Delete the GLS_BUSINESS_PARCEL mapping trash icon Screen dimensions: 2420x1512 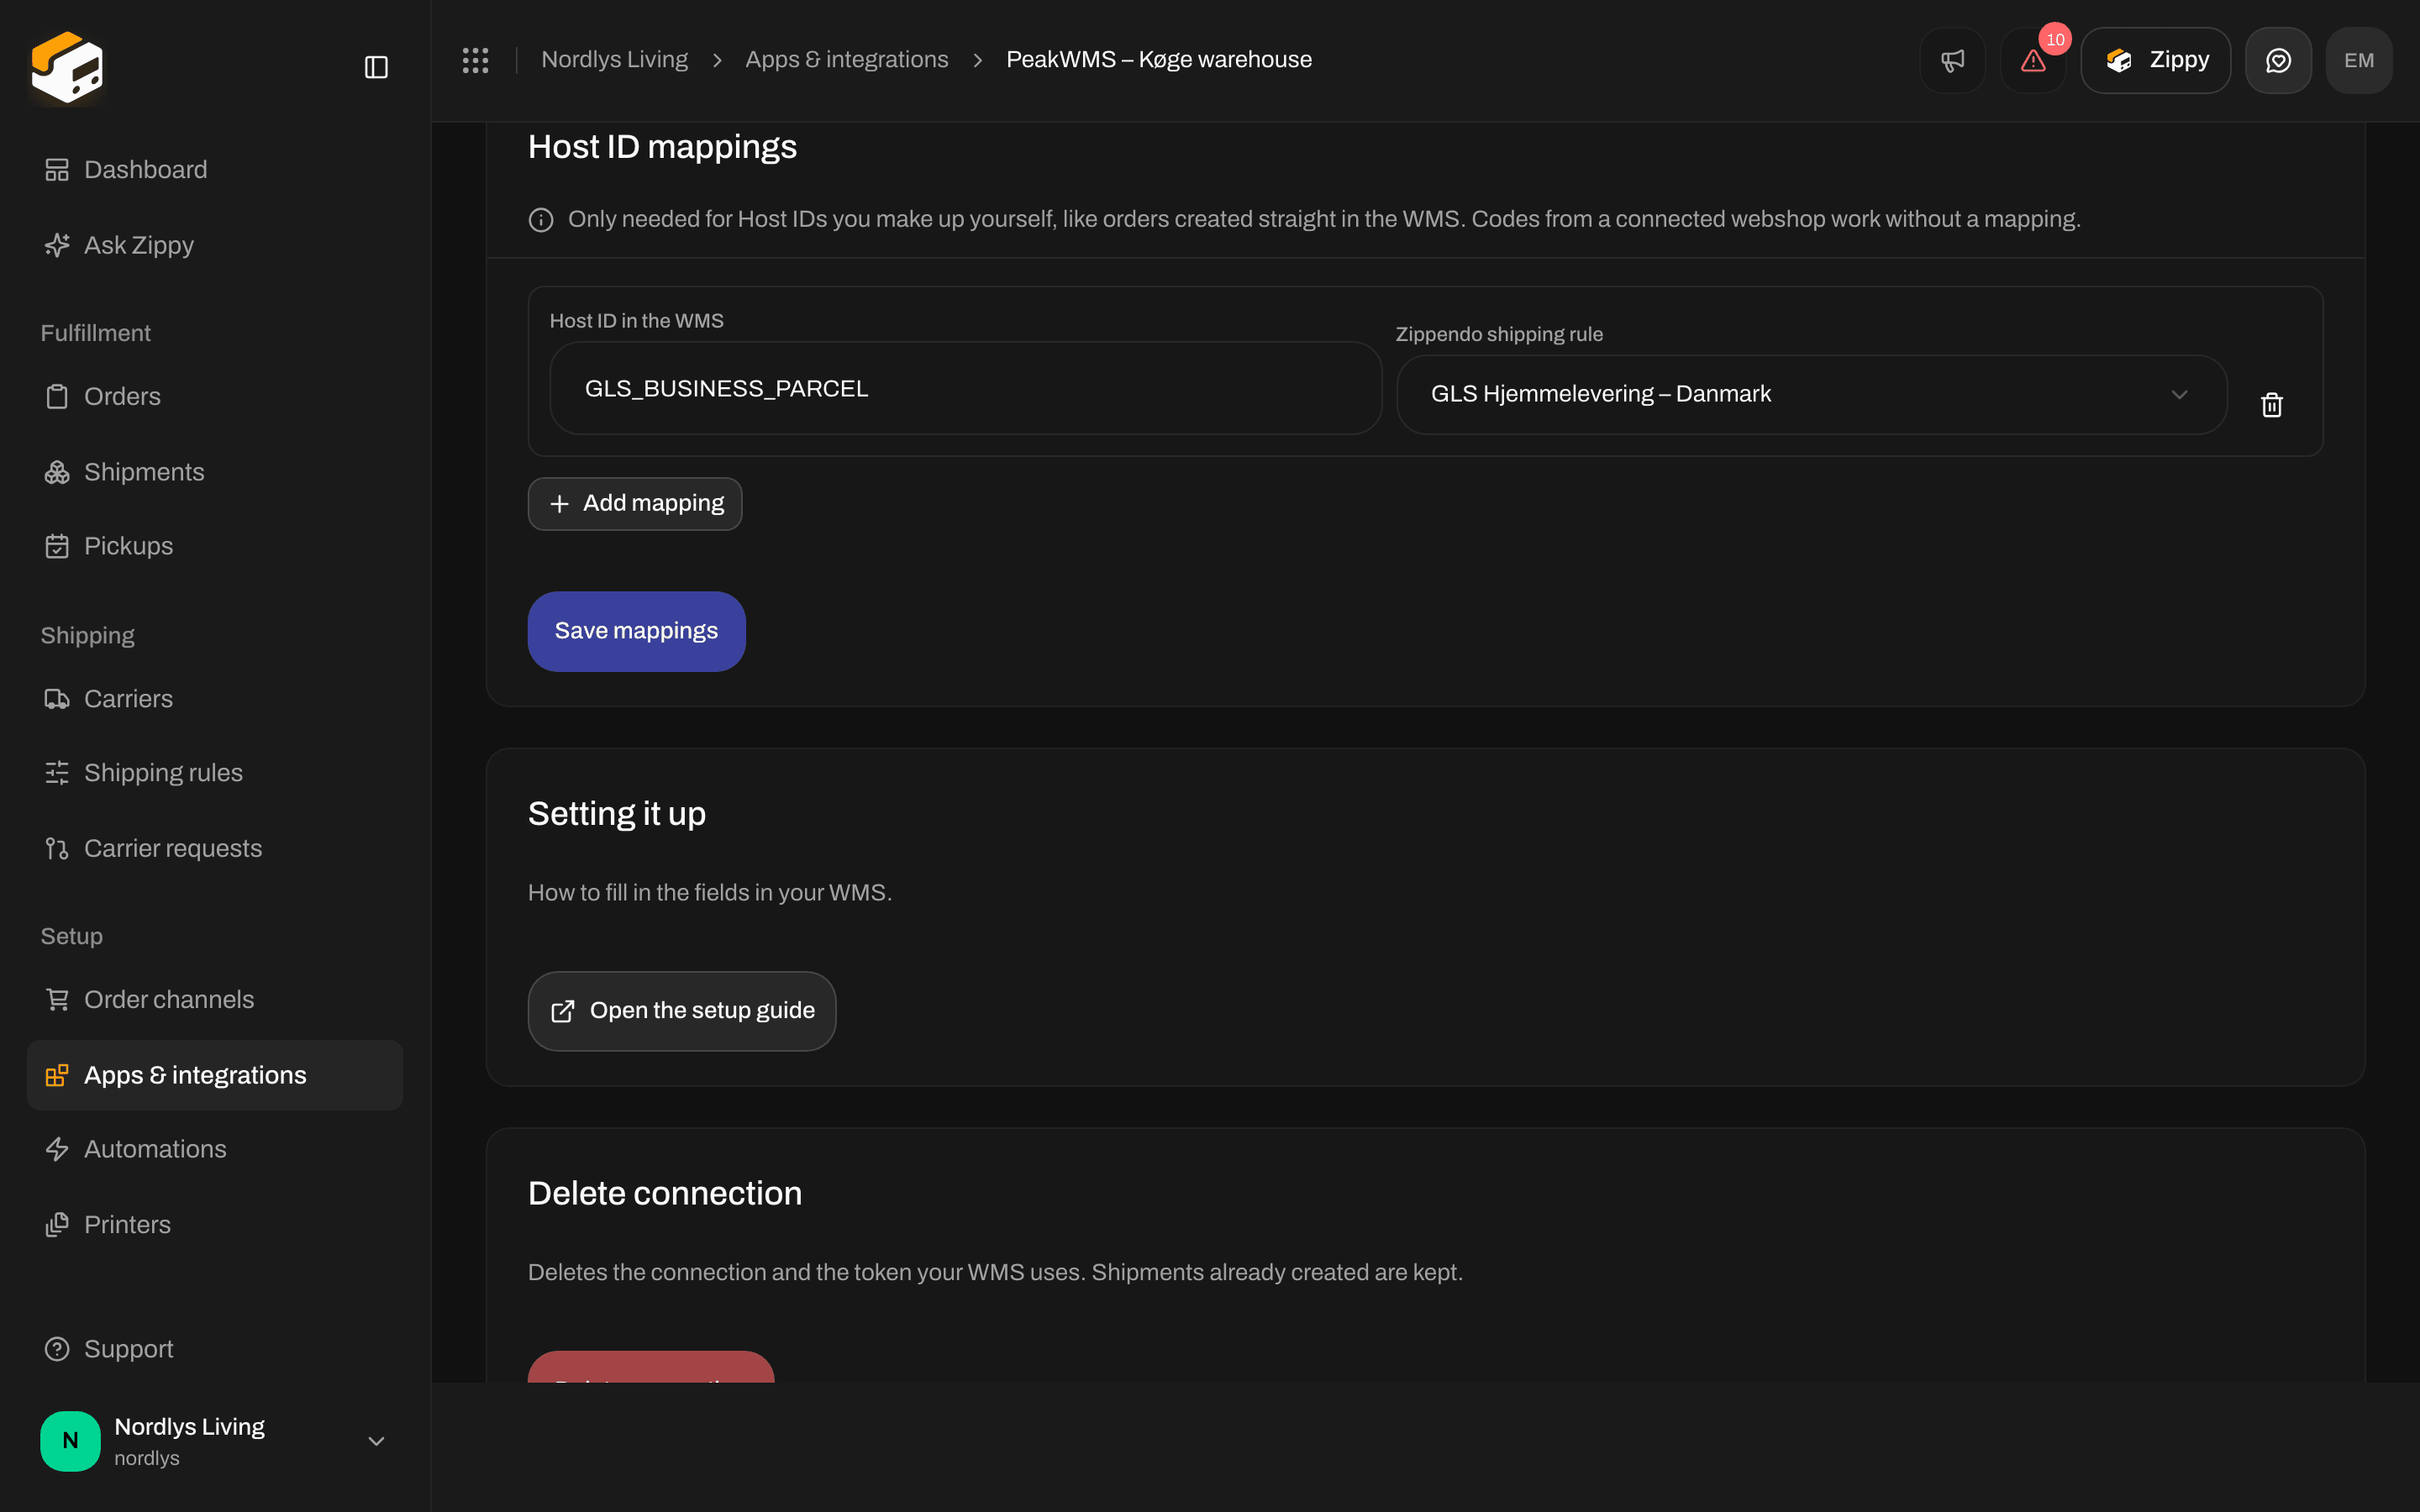pyautogui.click(x=2271, y=404)
